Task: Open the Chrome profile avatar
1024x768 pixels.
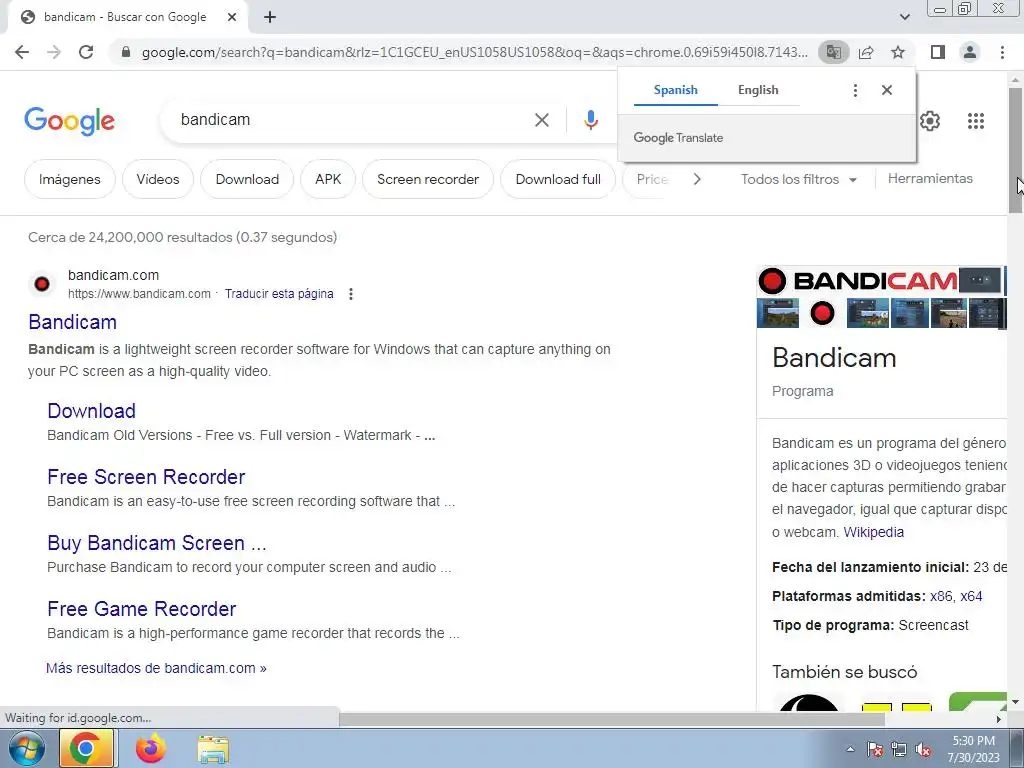Action: (970, 52)
